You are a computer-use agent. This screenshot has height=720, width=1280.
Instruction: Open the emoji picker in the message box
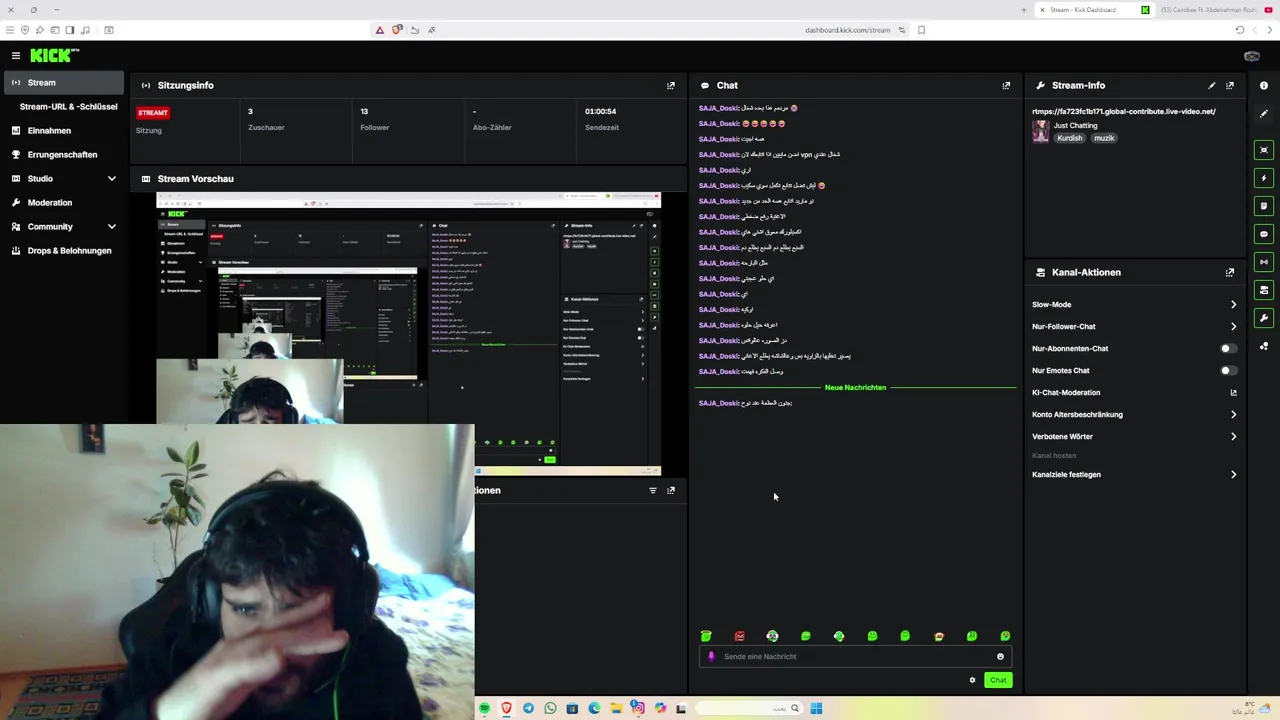[x=1000, y=657]
